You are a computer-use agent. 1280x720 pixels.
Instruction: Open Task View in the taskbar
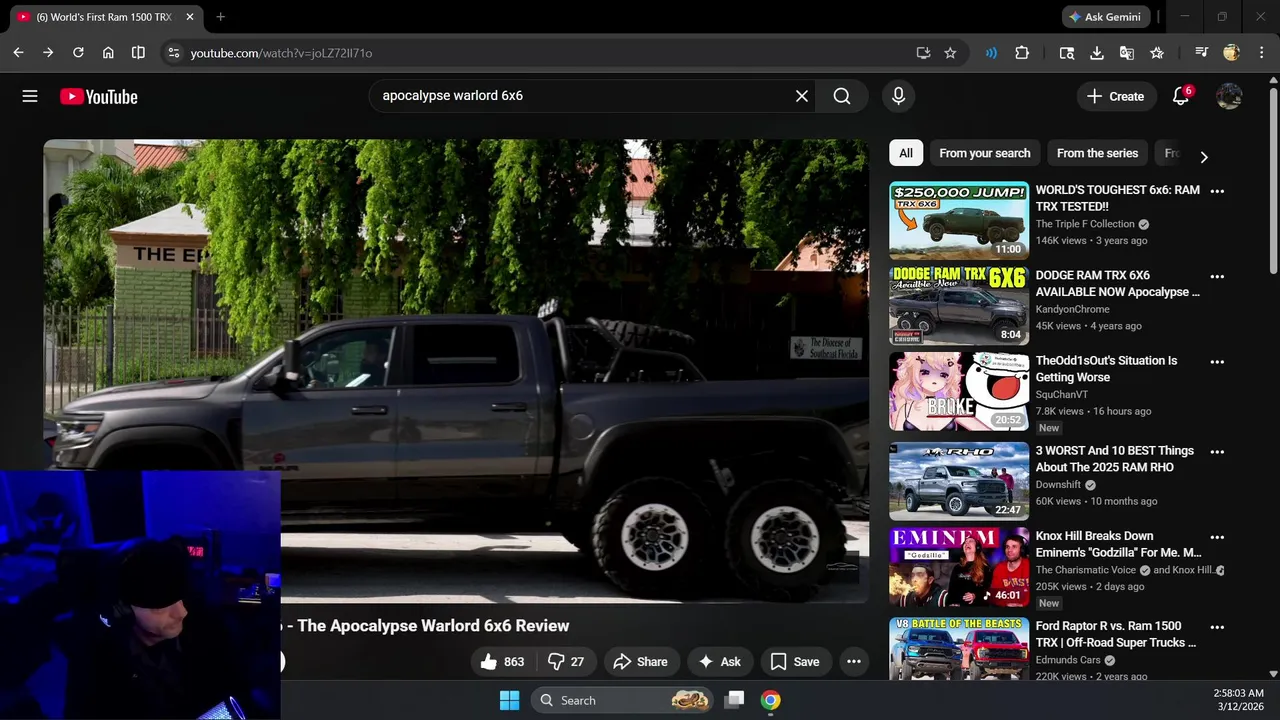[735, 700]
